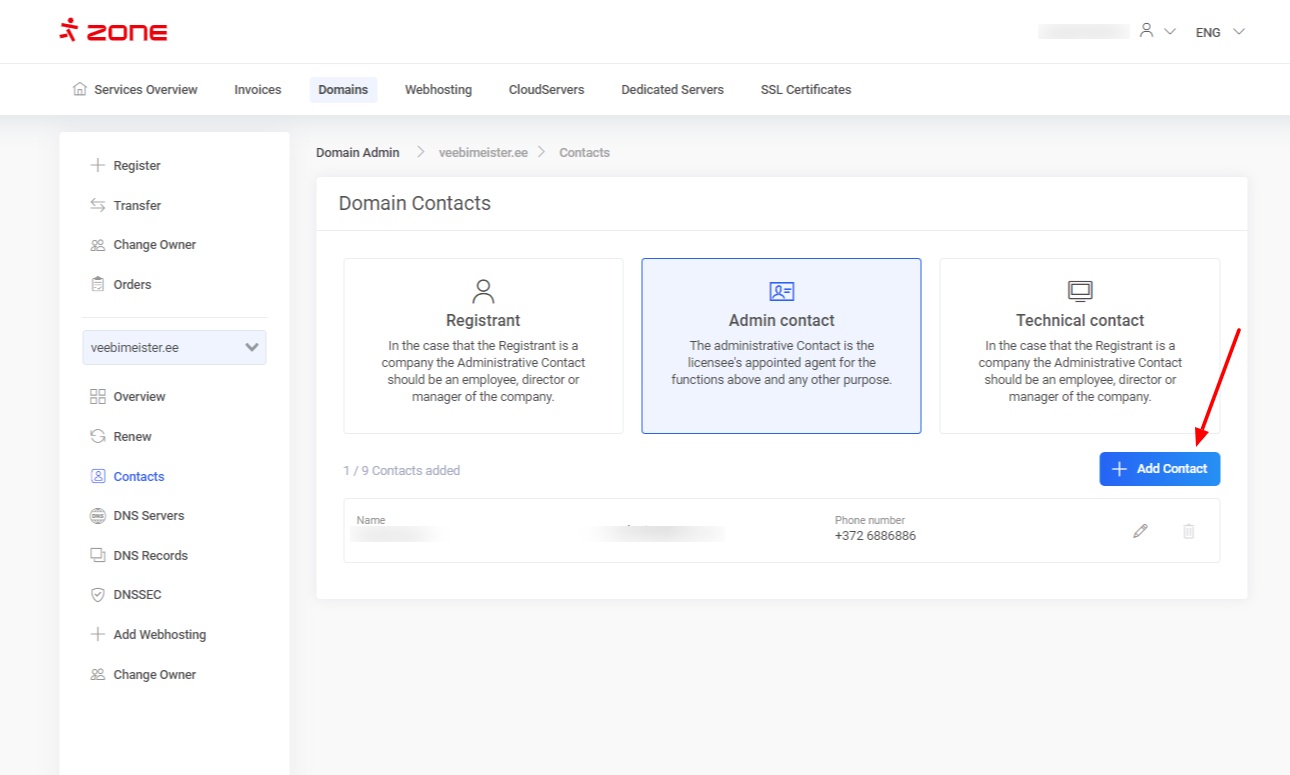
Task: Click the Domain Admin breadcrumb link
Action: pos(357,153)
